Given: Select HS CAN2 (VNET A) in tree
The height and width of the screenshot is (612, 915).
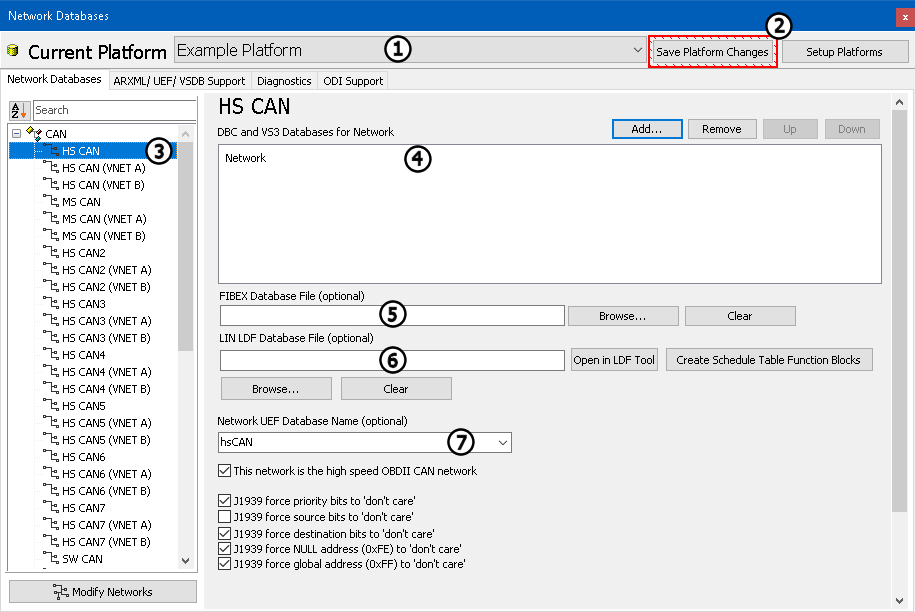Looking at the screenshot, I should [x=106, y=270].
